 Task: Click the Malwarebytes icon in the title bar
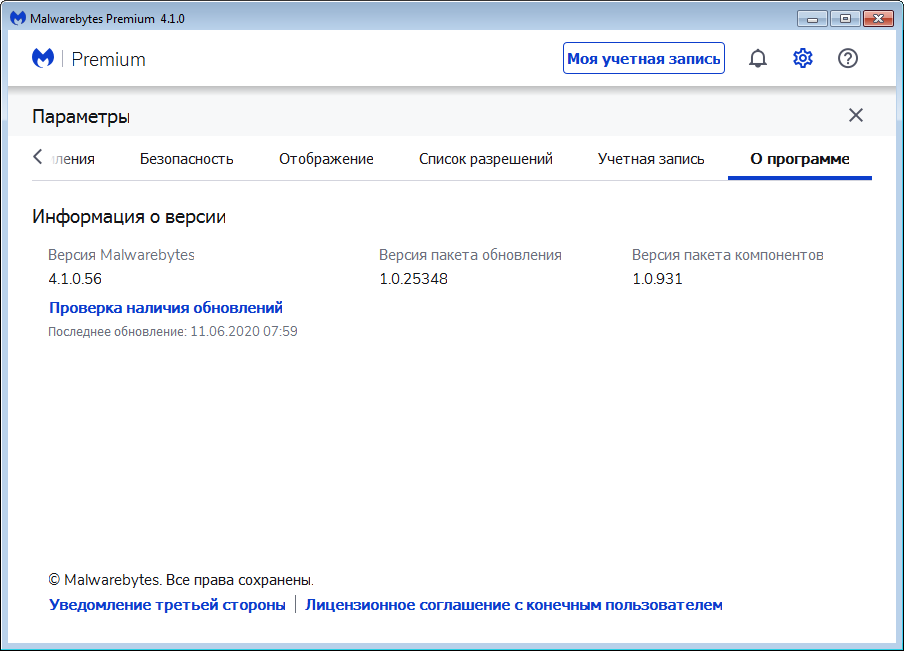(17, 19)
